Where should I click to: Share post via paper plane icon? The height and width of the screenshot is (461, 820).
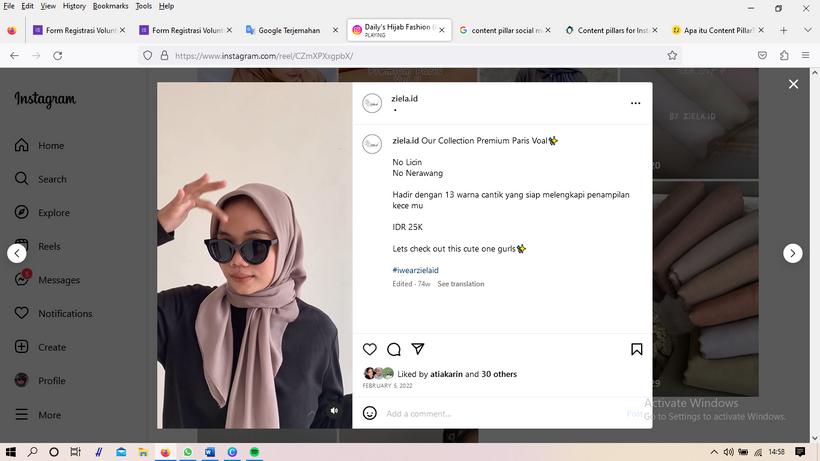click(417, 349)
